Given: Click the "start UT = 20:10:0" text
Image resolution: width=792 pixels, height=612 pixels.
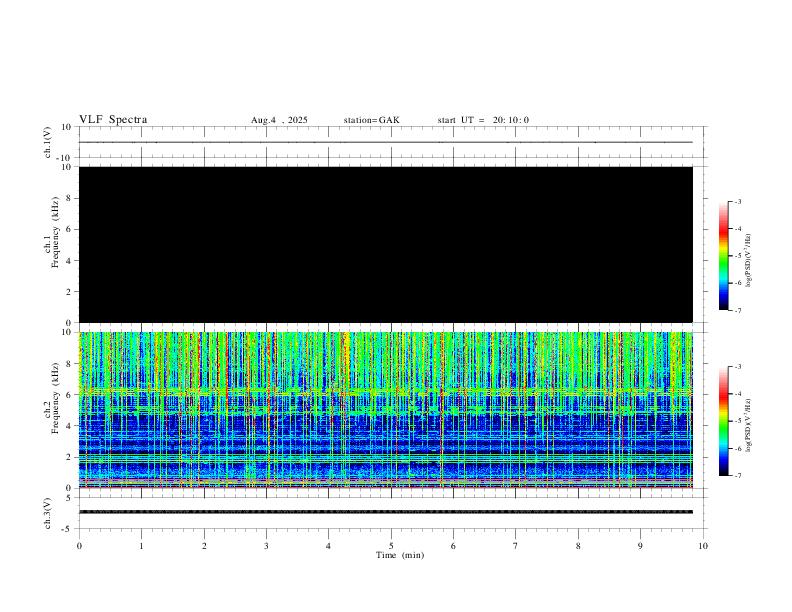Looking at the screenshot, I should coord(483,120).
